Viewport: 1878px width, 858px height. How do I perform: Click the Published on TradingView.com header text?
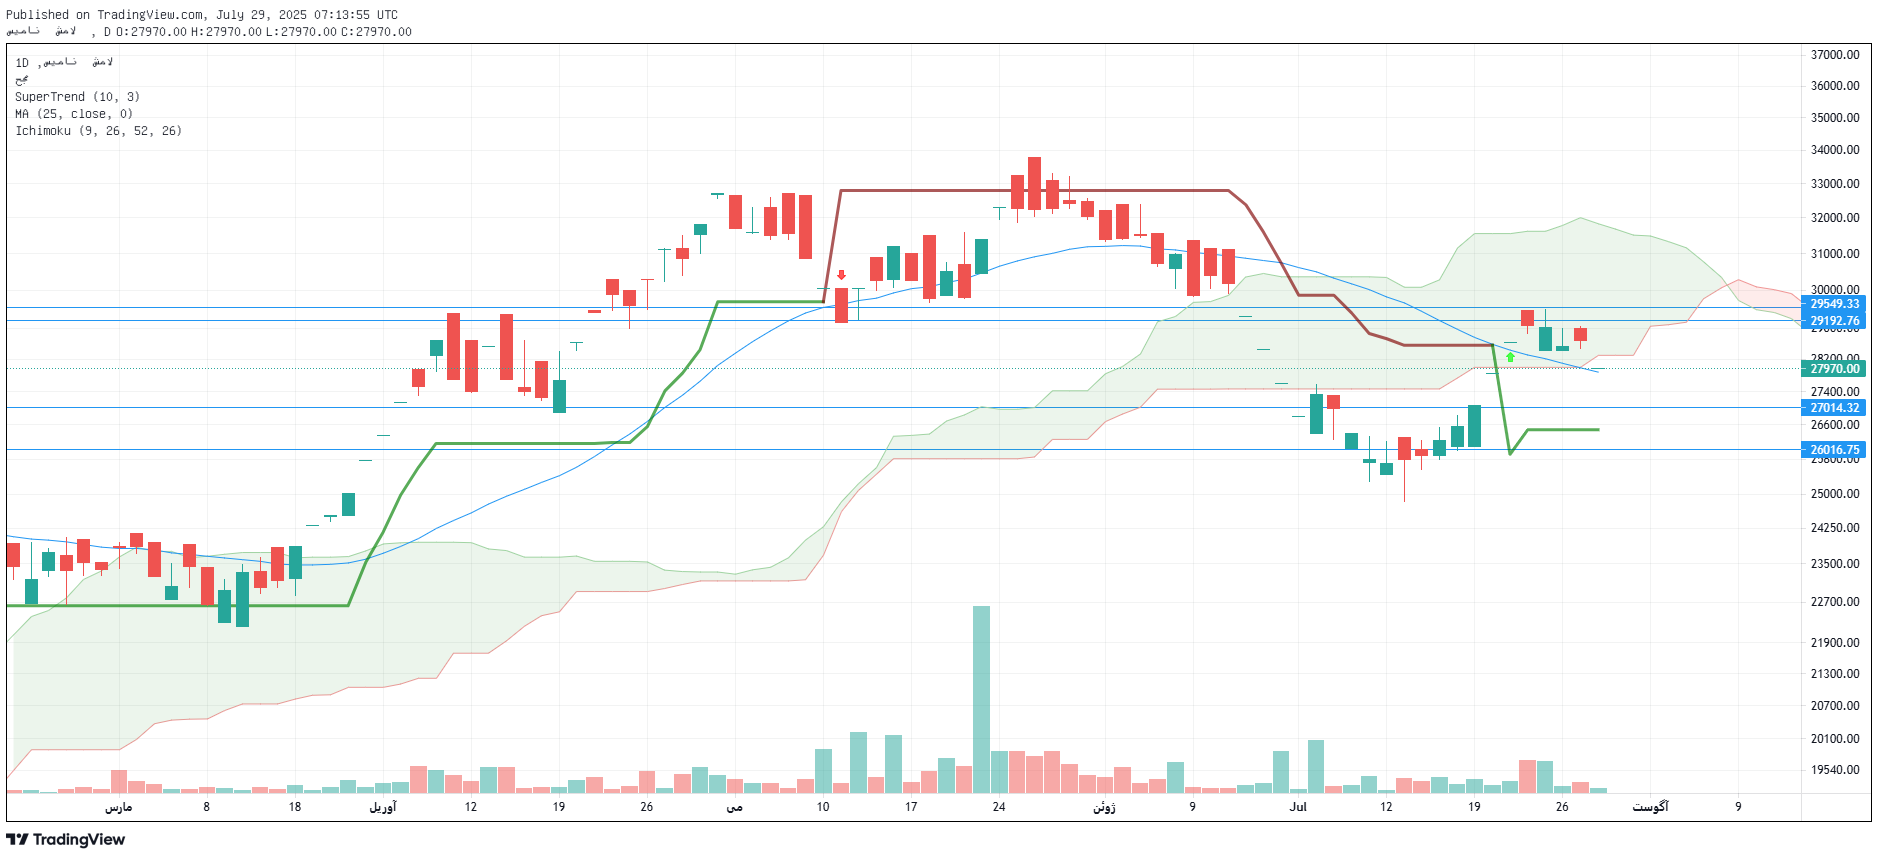click(x=202, y=15)
